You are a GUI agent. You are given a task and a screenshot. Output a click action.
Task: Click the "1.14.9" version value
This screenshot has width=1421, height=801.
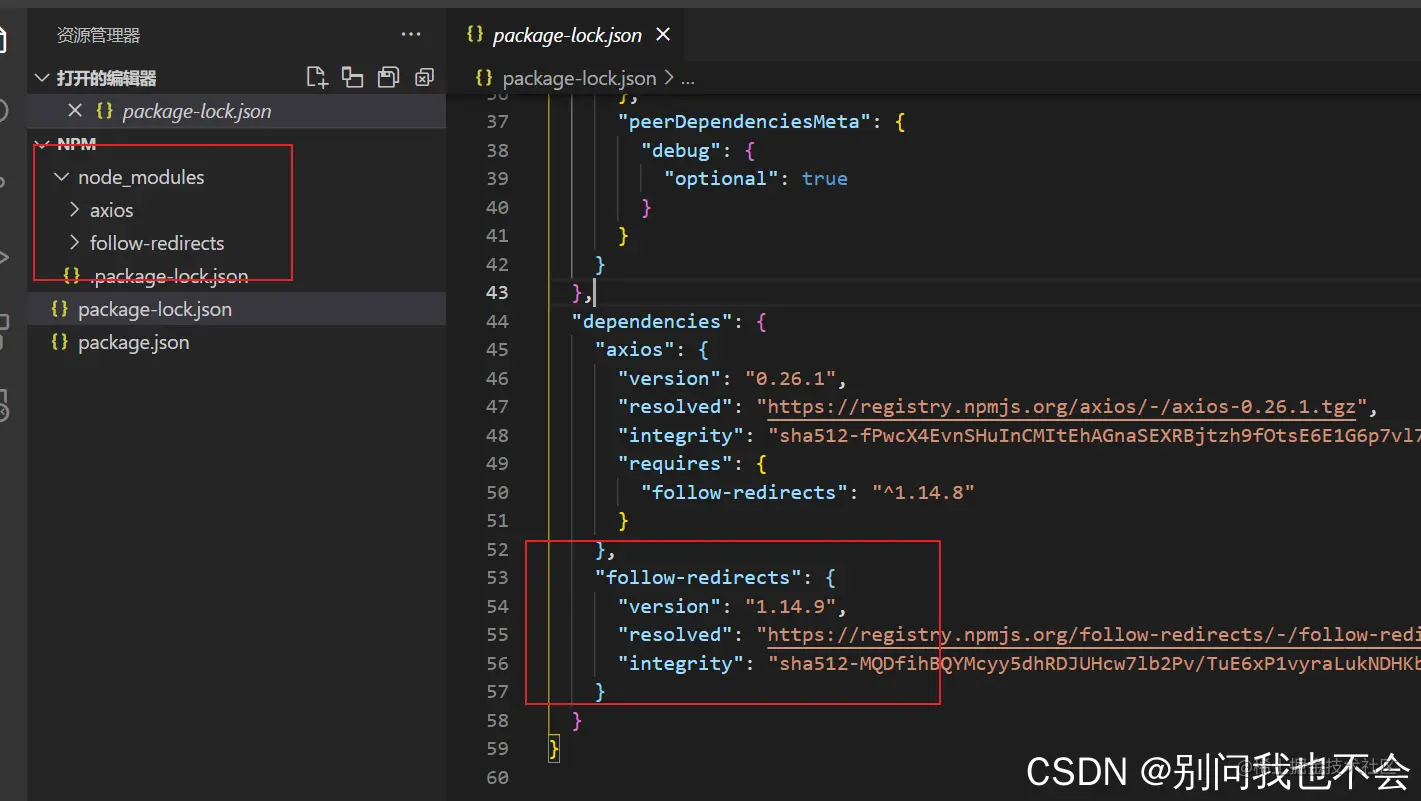[791, 607]
